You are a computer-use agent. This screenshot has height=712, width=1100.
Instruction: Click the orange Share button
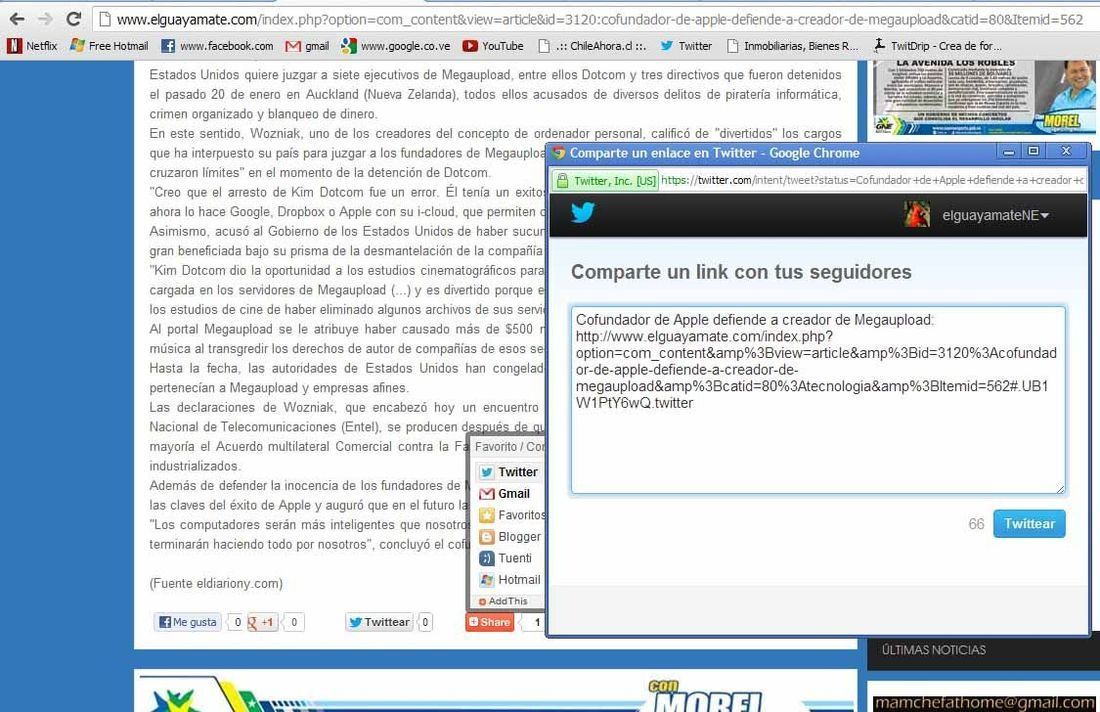pos(490,622)
